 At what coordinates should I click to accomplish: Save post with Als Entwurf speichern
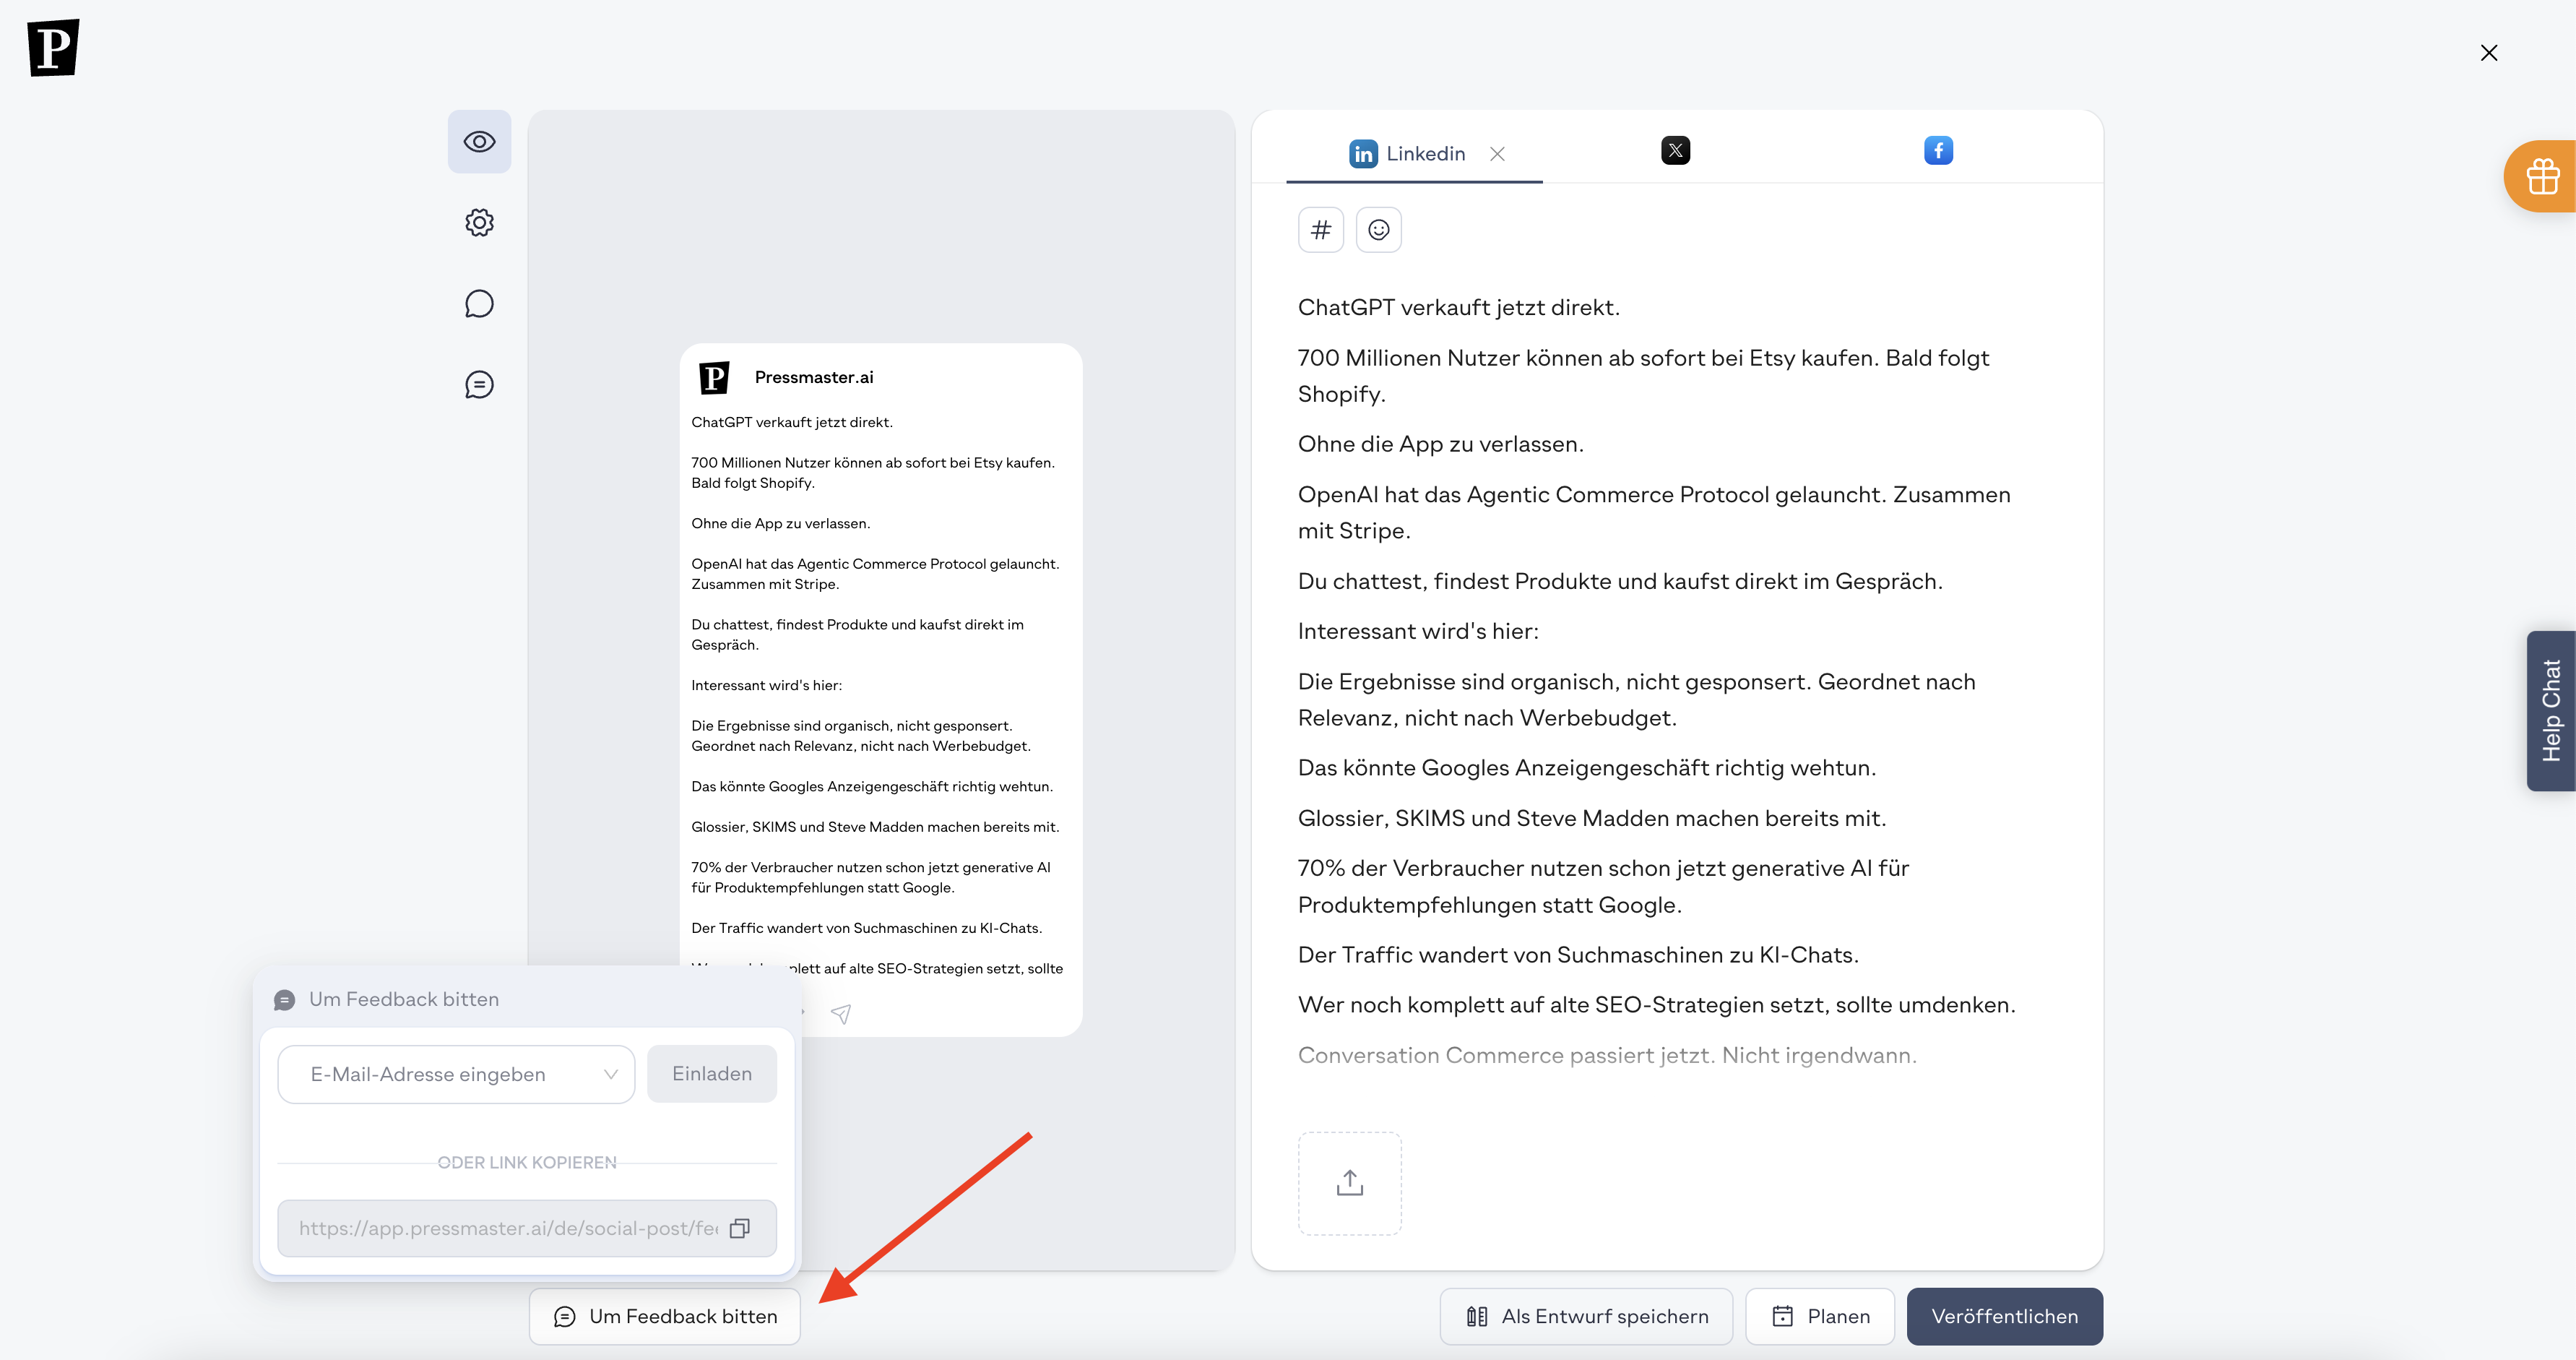coord(1586,1316)
